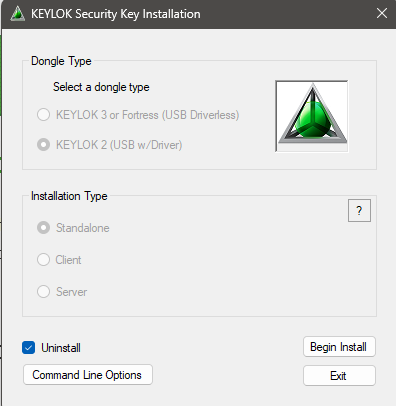396x406 pixels.
Task: Click the Begin Install button
Action: 339,347
